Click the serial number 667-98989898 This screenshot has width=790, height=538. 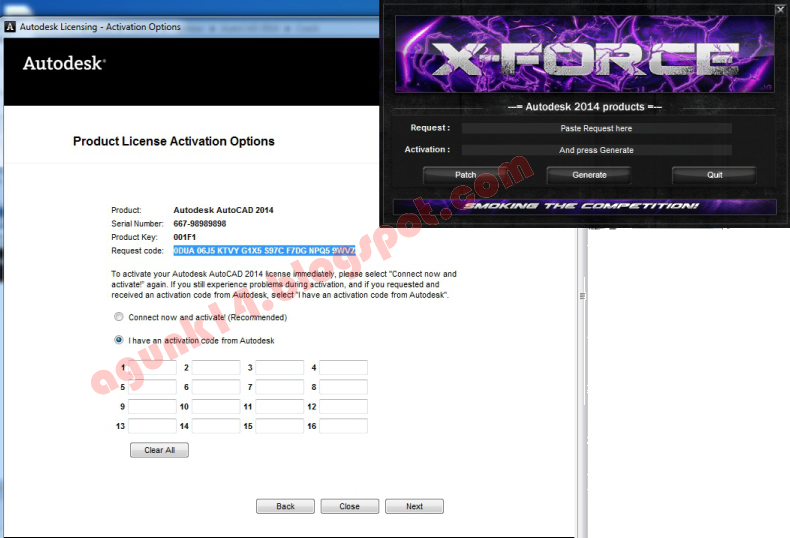tap(200, 224)
